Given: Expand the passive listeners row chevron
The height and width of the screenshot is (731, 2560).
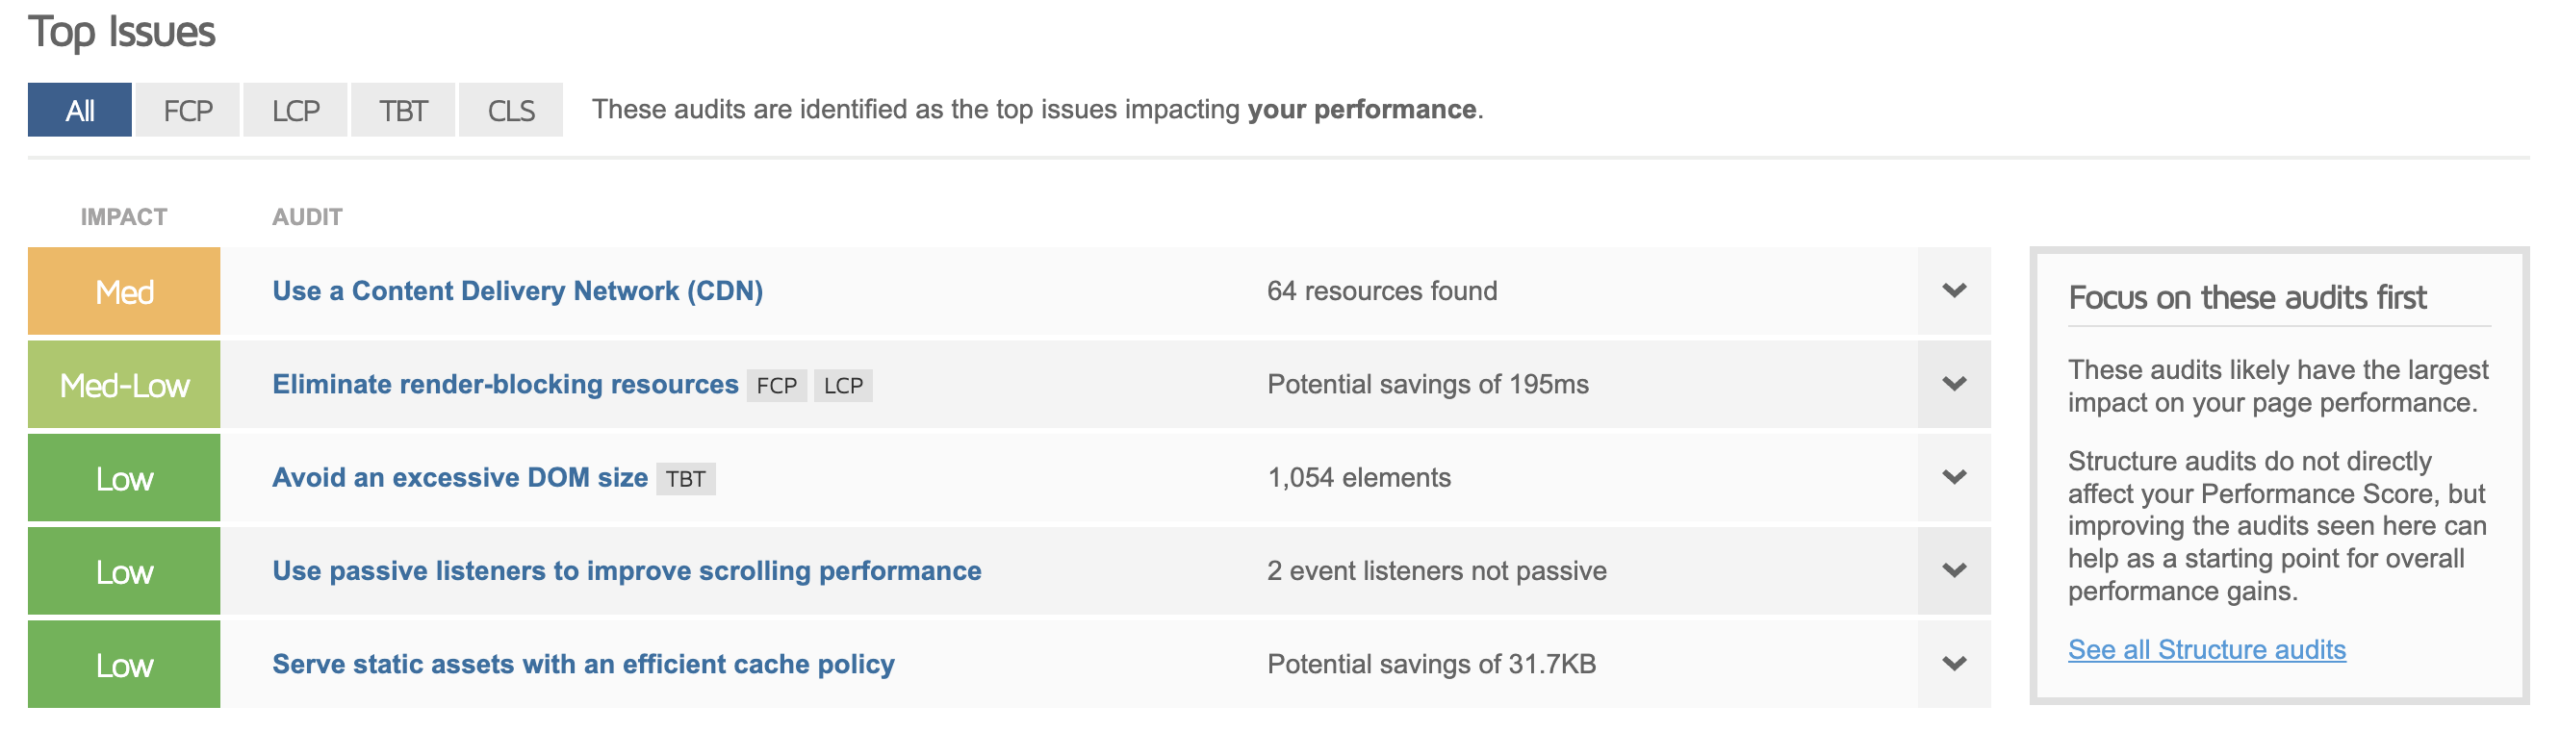Looking at the screenshot, I should coord(1953,571).
